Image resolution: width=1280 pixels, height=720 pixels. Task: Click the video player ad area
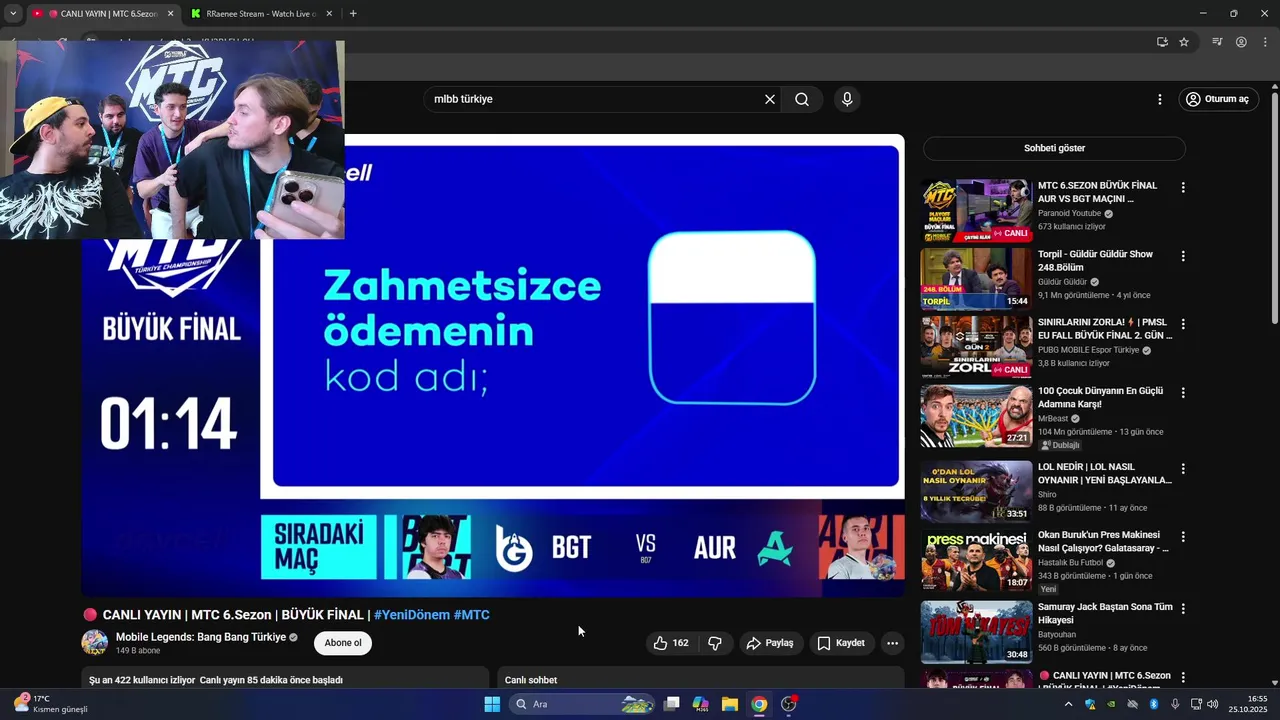[585, 317]
